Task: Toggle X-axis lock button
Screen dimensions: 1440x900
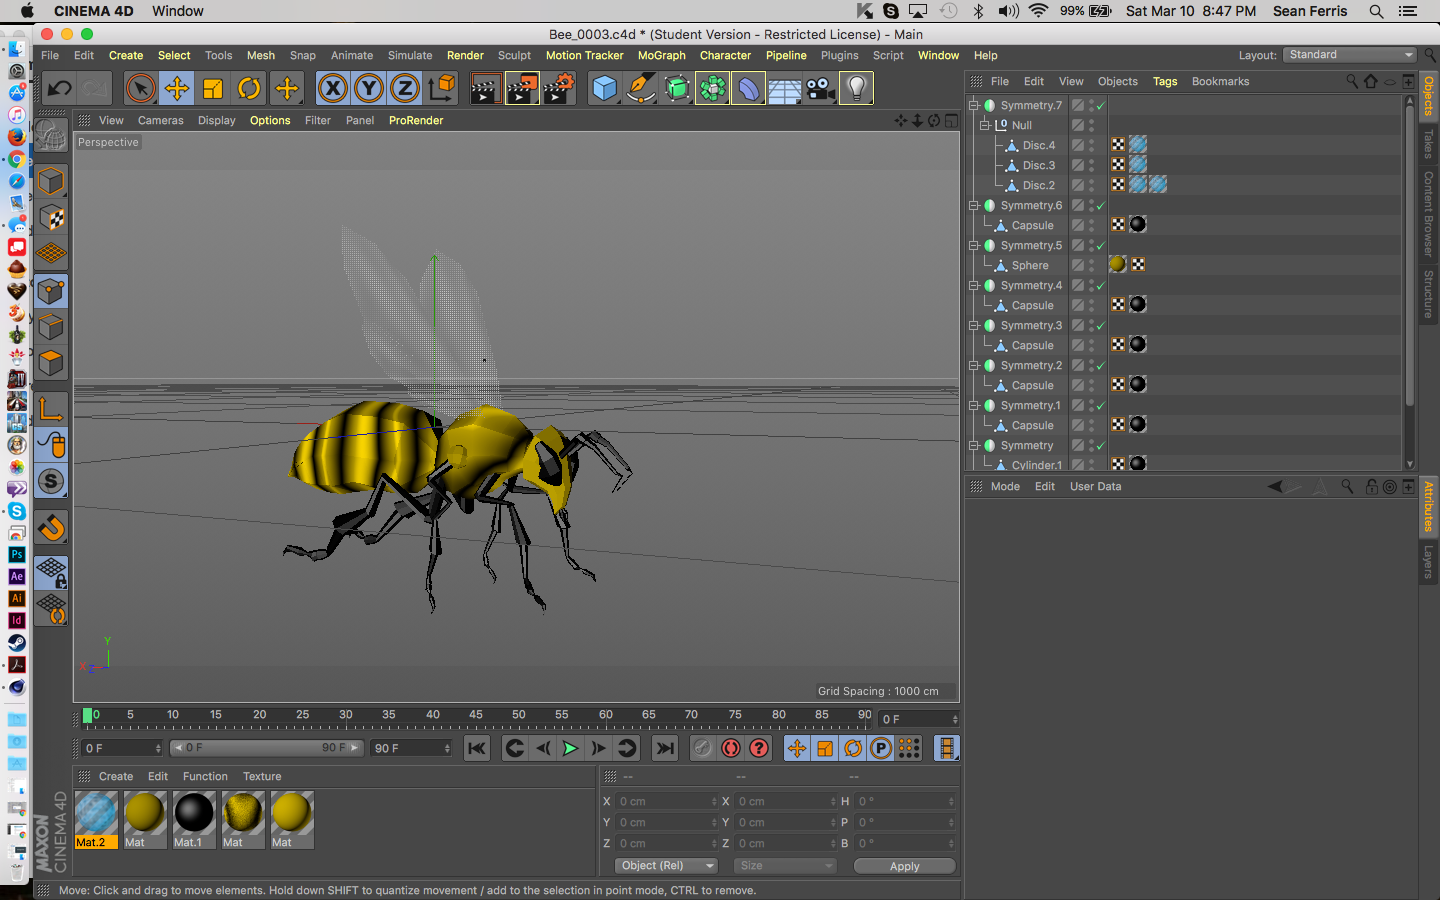Action: [x=333, y=88]
